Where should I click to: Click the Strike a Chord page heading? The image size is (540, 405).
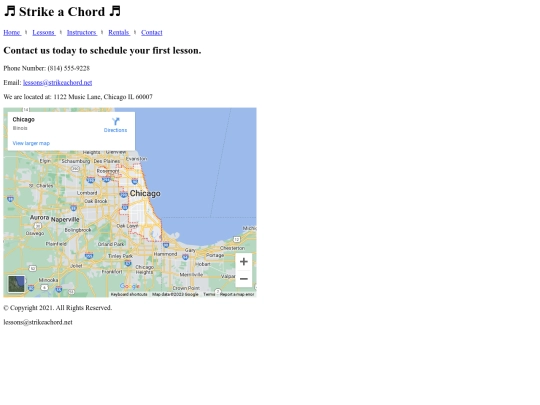point(62,12)
